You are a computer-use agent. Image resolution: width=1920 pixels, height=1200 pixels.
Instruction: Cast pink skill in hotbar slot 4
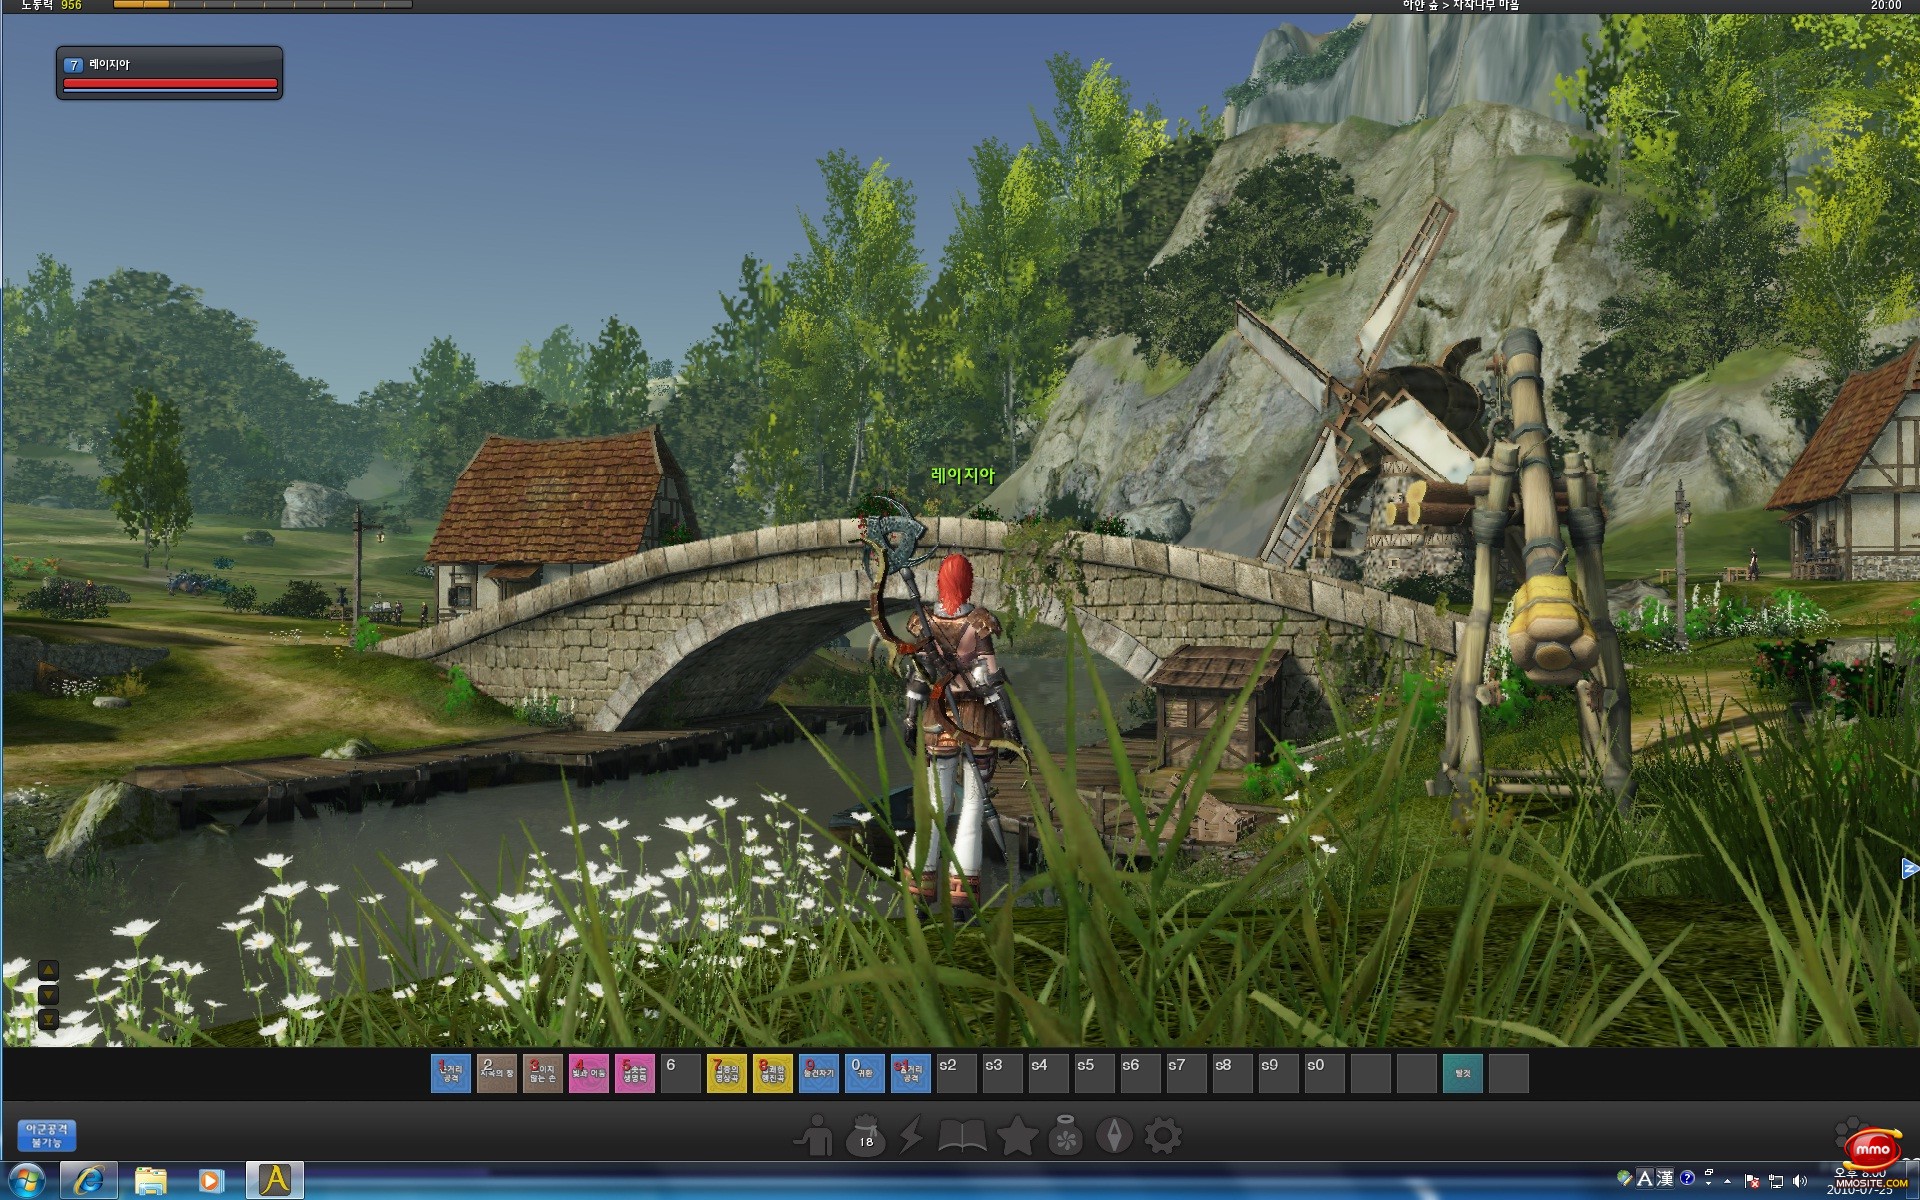tap(589, 1074)
